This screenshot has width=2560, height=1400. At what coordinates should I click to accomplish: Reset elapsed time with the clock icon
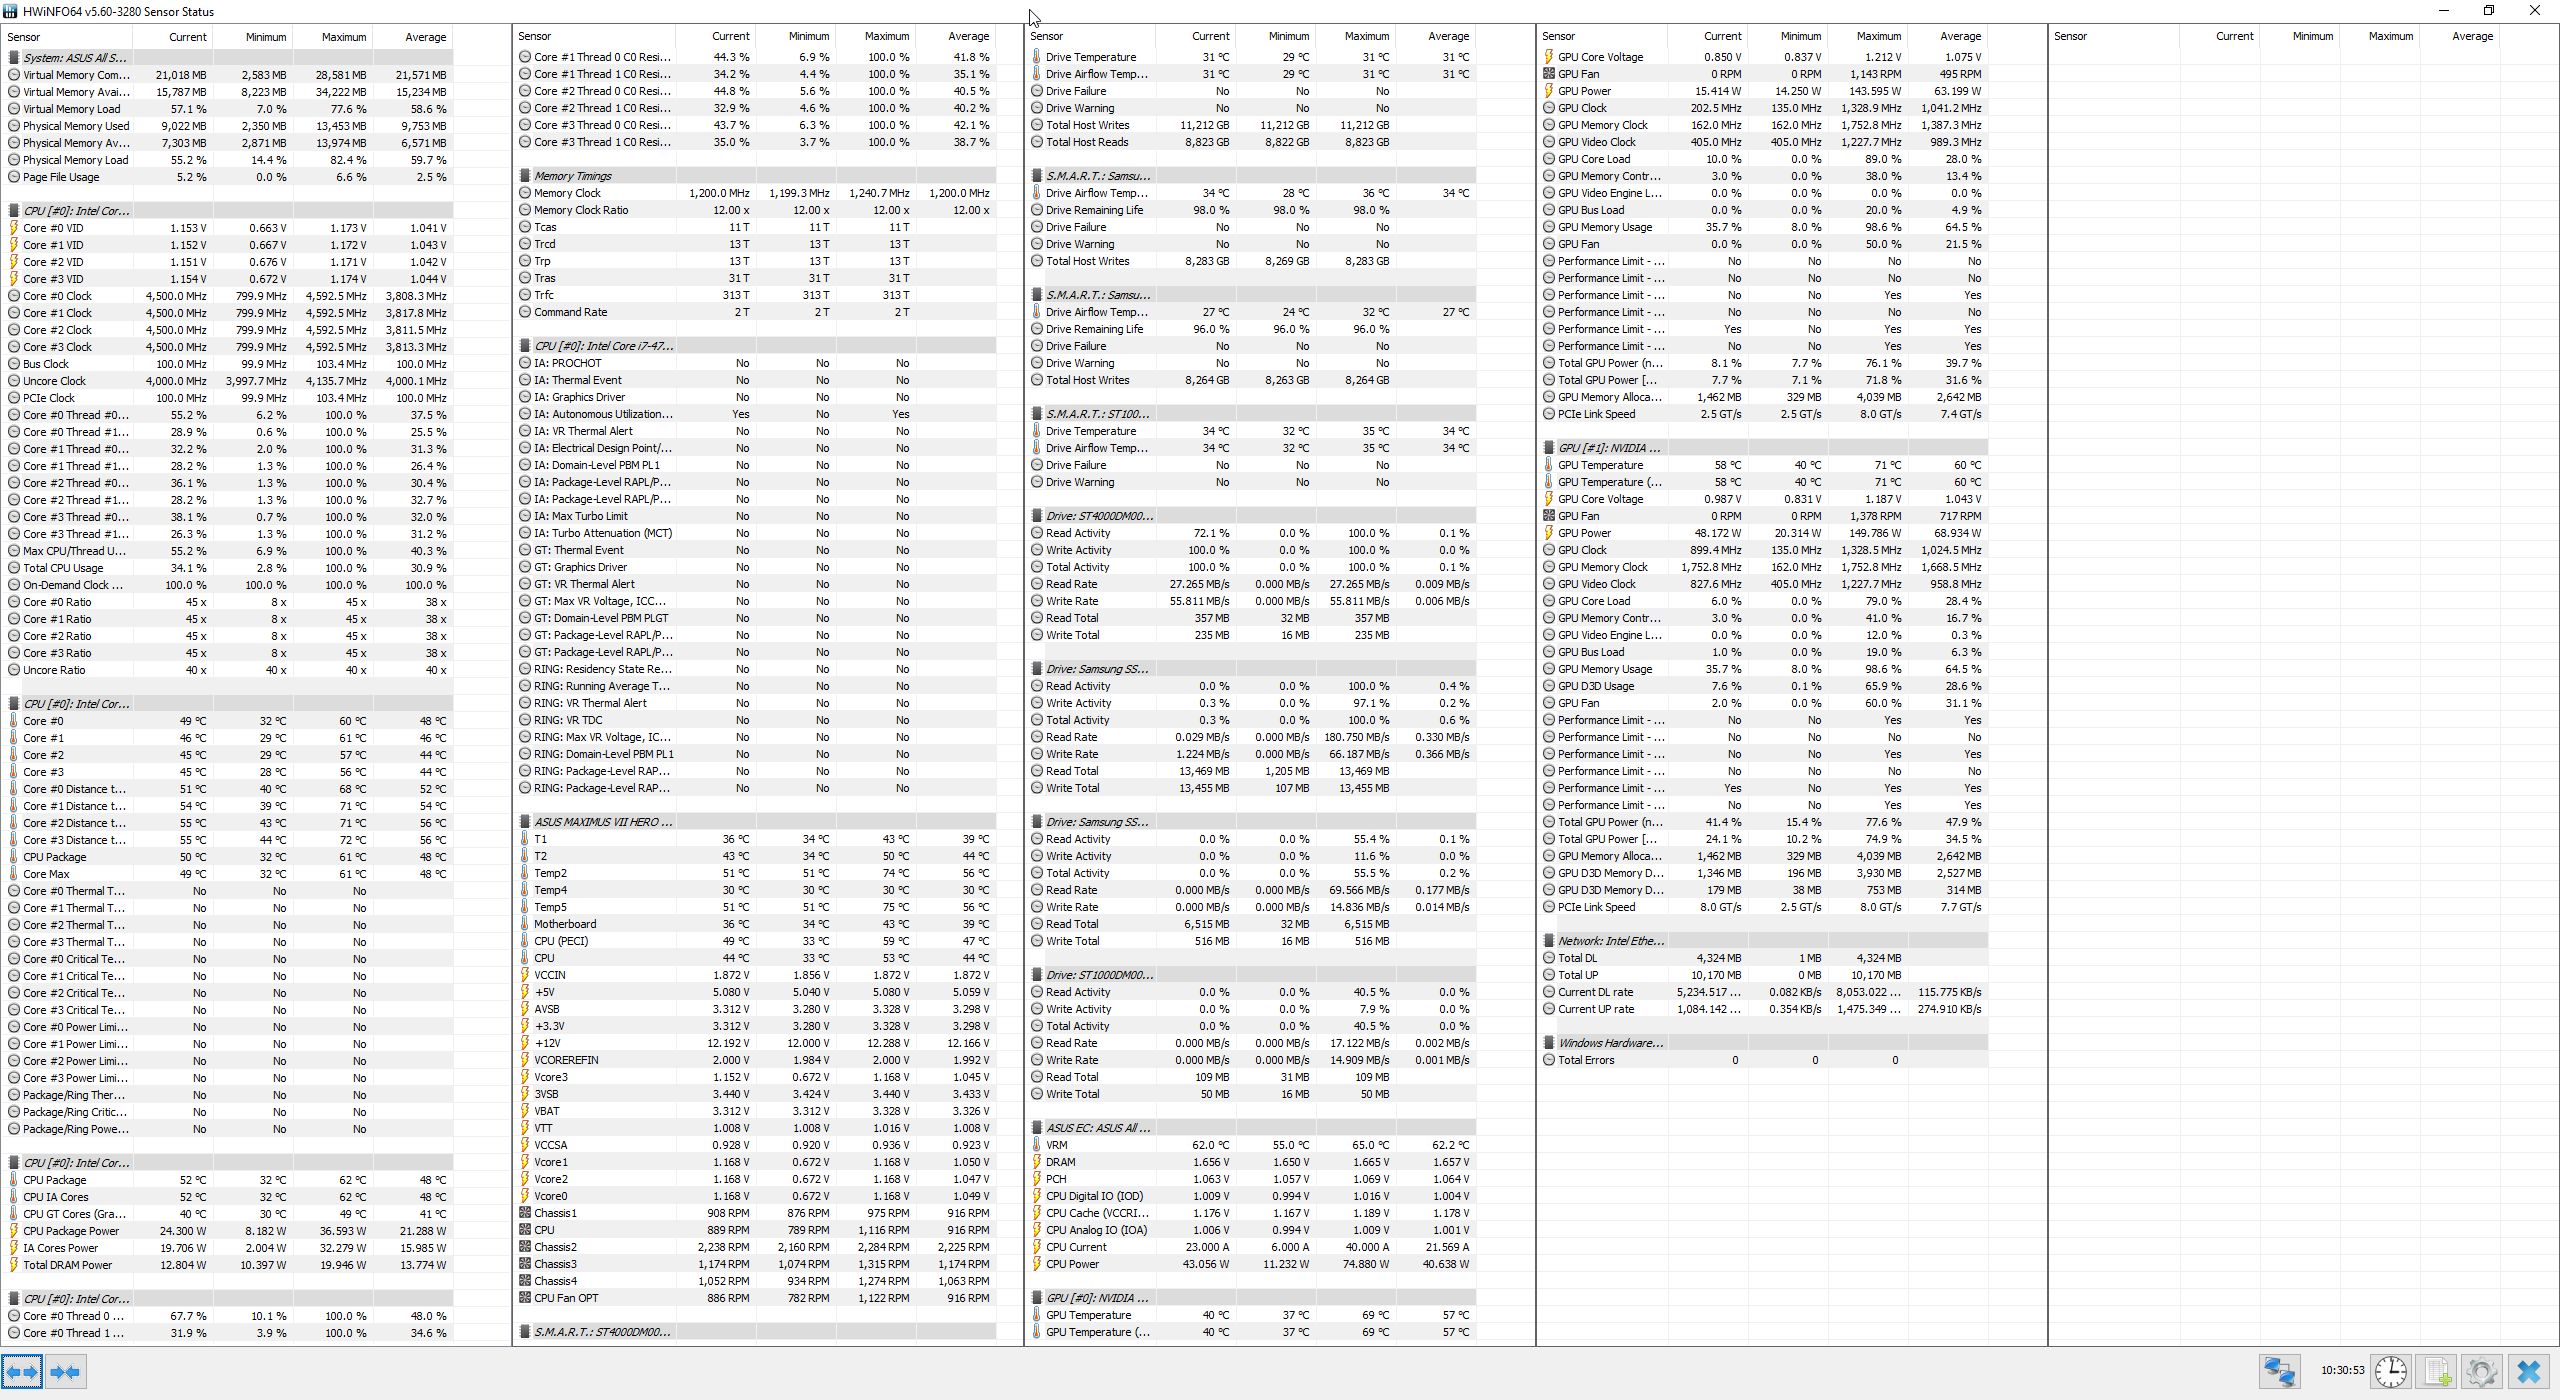(x=2390, y=1371)
